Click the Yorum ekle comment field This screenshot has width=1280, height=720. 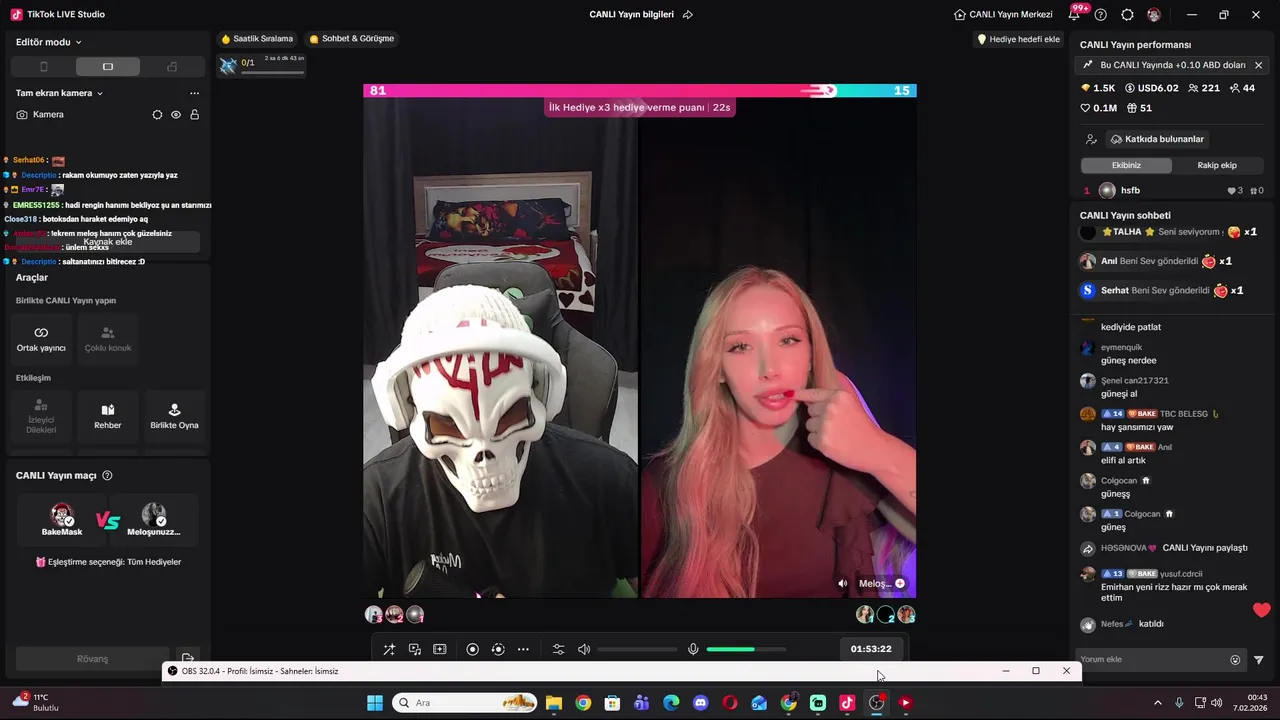[1154, 660]
